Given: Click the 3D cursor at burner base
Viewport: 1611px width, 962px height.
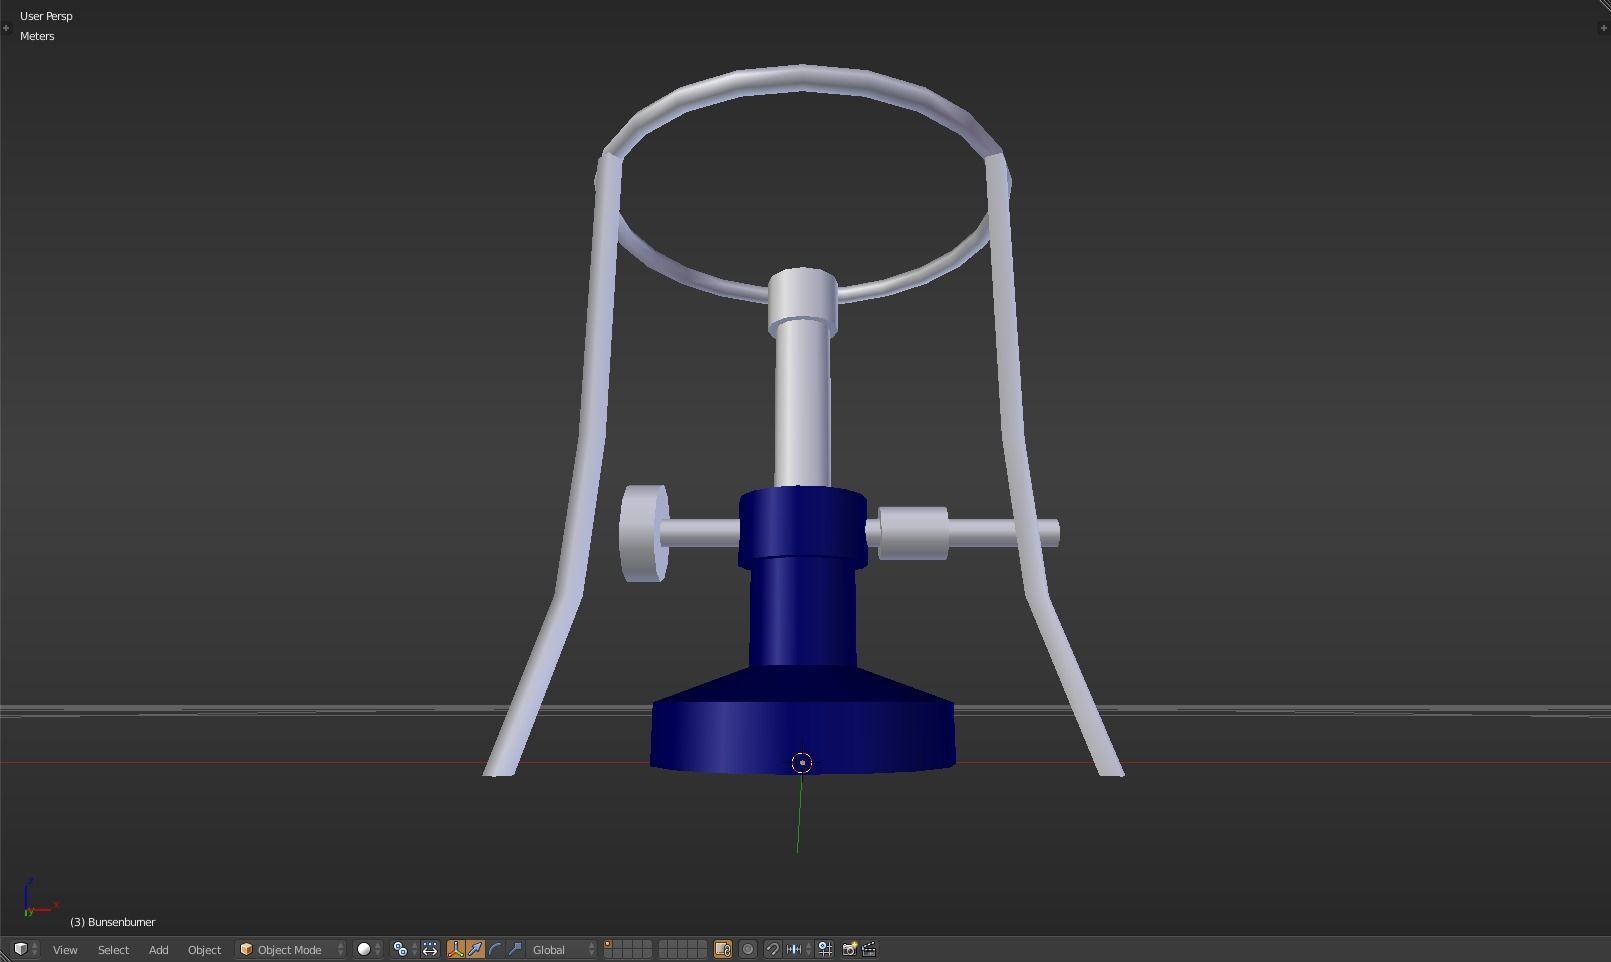Looking at the screenshot, I should pyautogui.click(x=802, y=763).
